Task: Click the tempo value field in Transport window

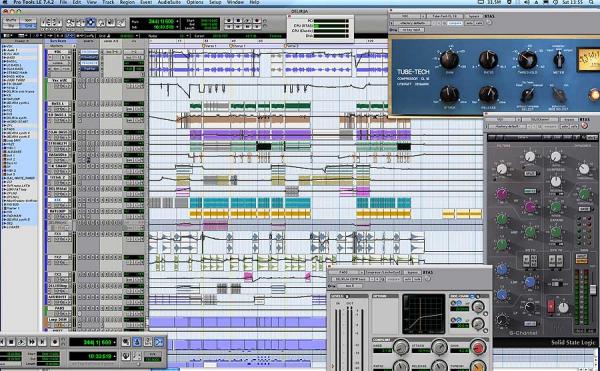Action: pos(152,360)
